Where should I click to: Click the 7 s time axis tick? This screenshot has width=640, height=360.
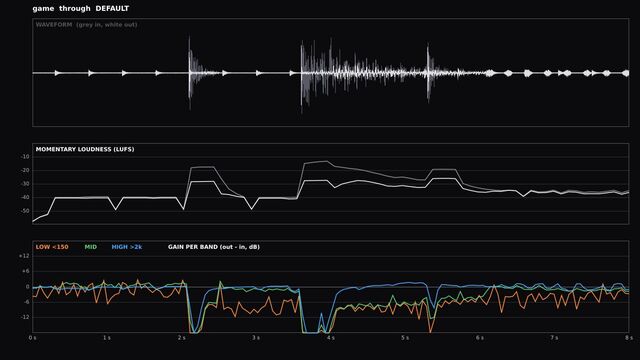click(x=554, y=338)
